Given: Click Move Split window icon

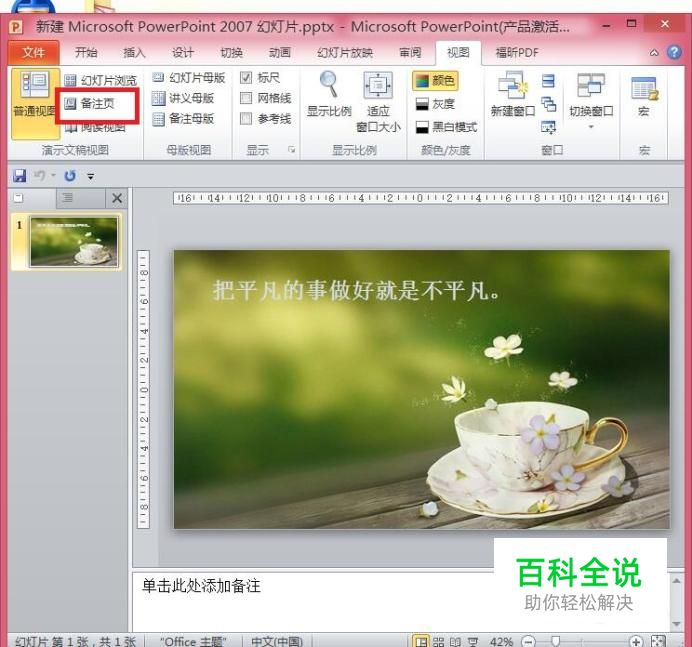Looking at the screenshot, I should [x=548, y=127].
